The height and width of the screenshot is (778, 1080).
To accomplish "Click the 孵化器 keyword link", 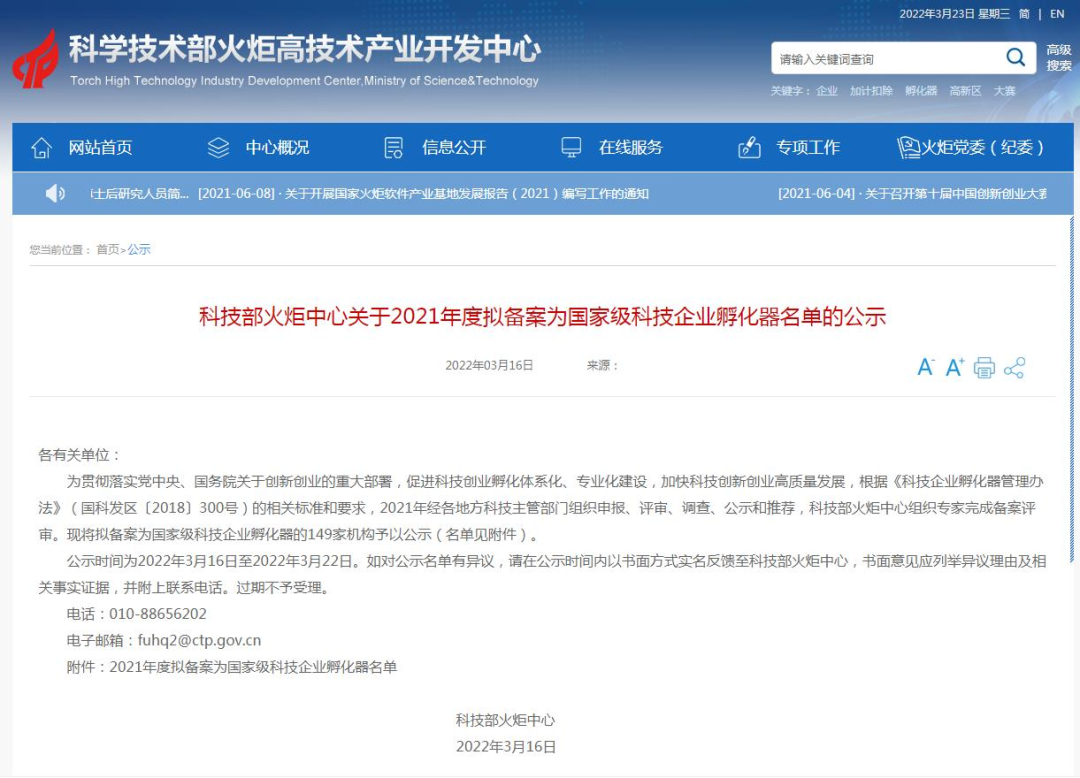I will pos(921,91).
